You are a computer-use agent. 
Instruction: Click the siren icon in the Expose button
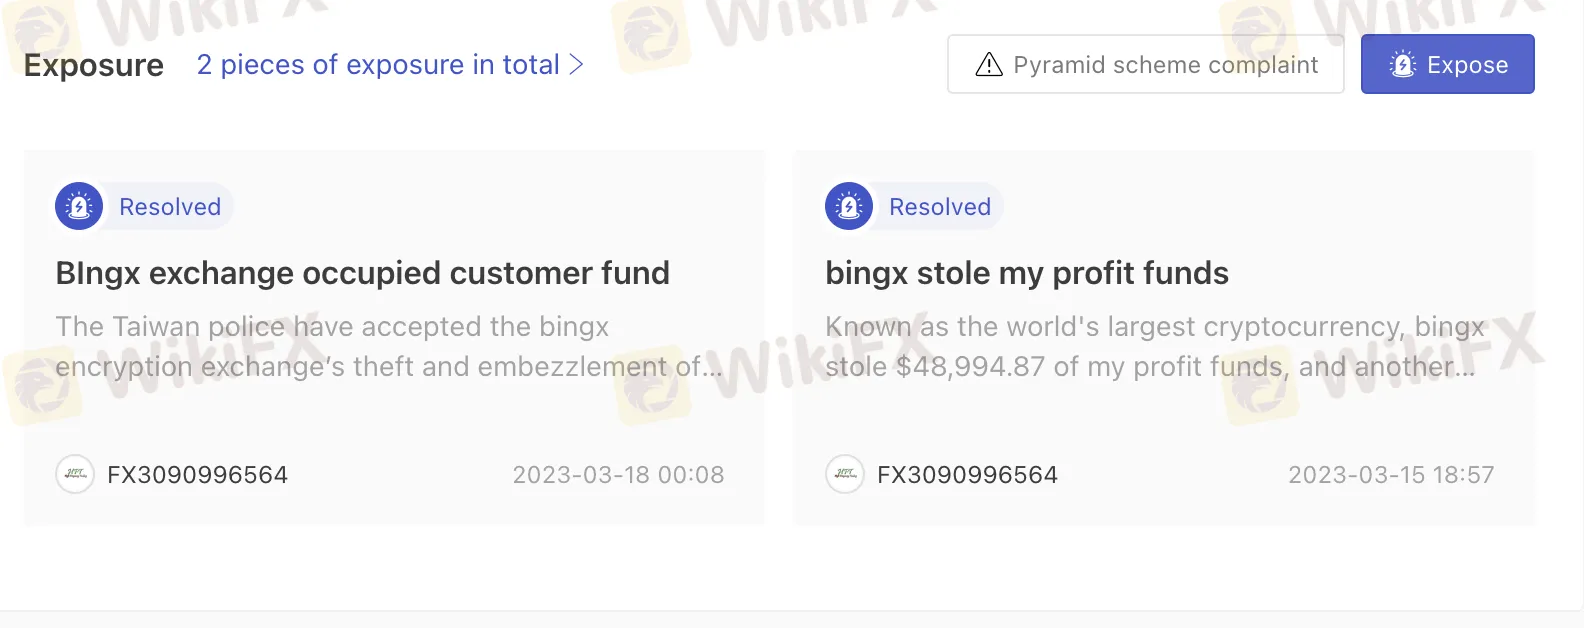click(1403, 65)
